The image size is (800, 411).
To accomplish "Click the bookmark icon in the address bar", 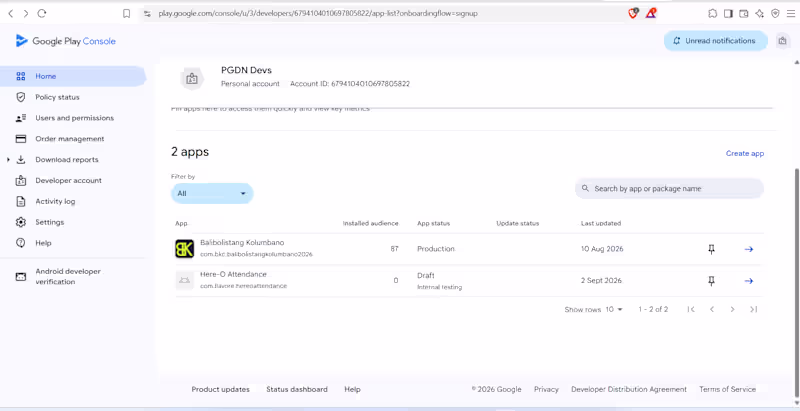I will [127, 14].
